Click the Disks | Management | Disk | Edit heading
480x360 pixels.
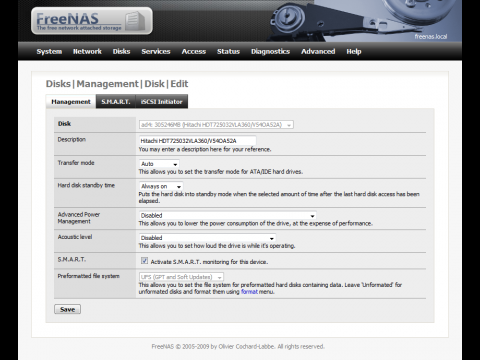pos(117,84)
